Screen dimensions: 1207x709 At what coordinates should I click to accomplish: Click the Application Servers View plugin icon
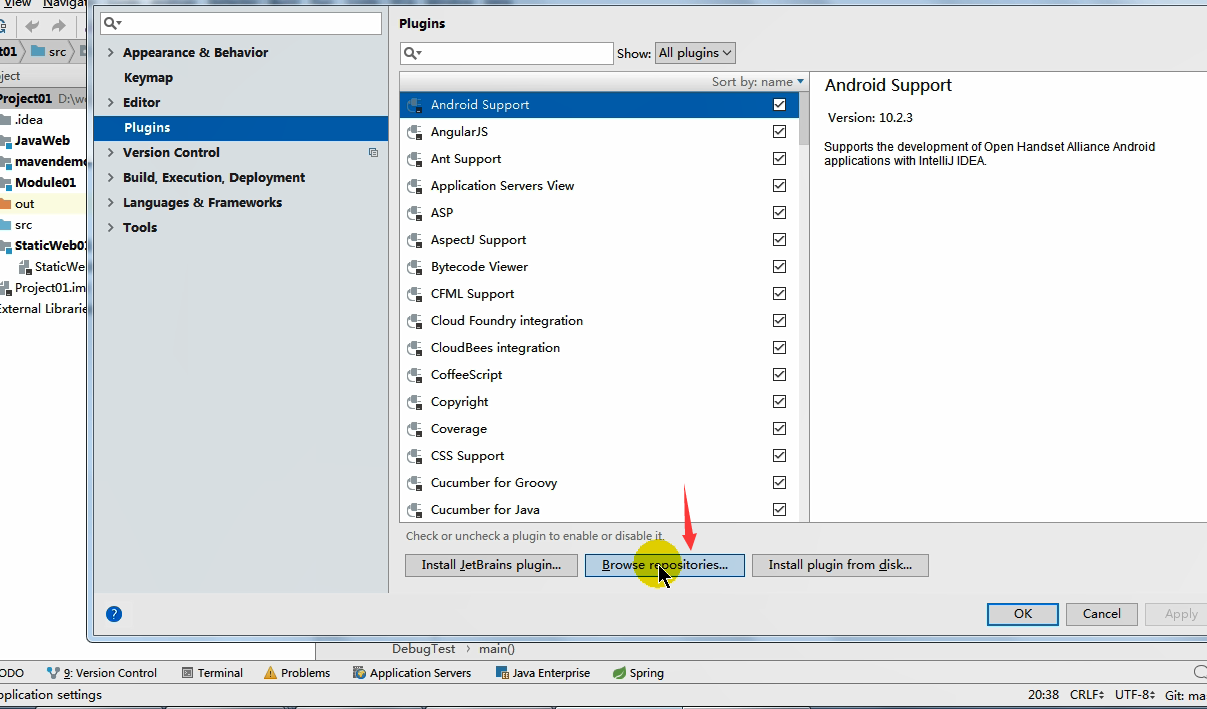tap(415, 186)
